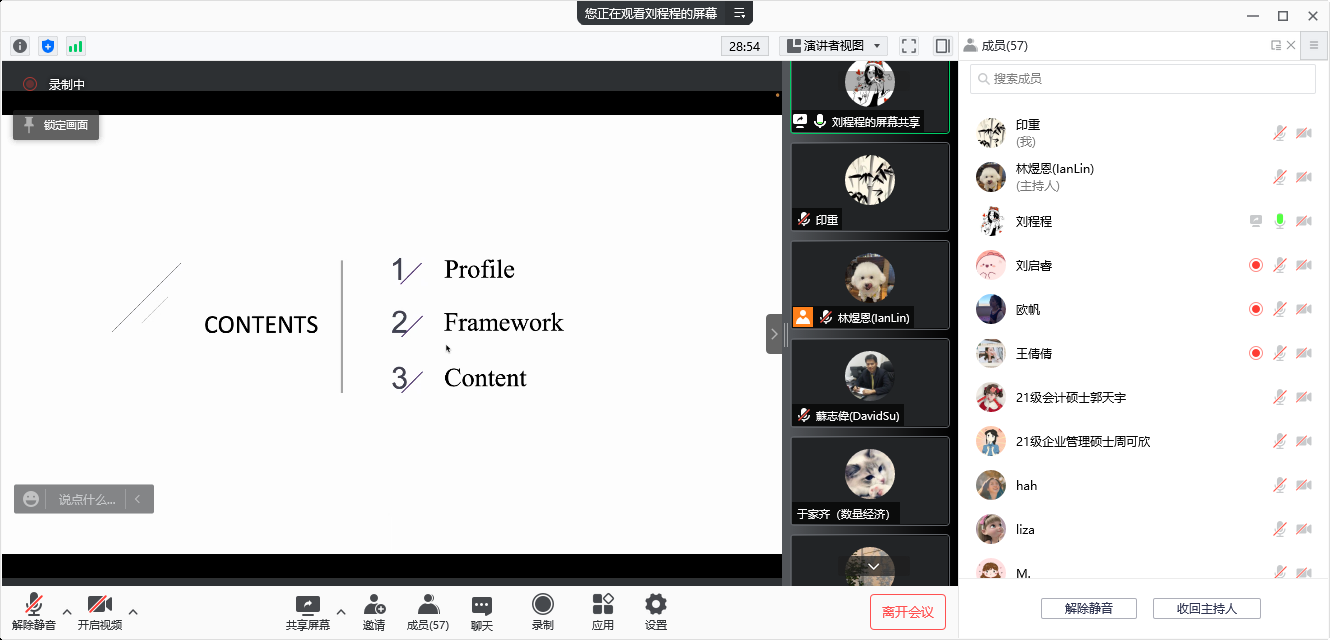Viewport: 1330px width, 640px height.
Task: Open the 成员(57) members tab
Action: coord(428,611)
